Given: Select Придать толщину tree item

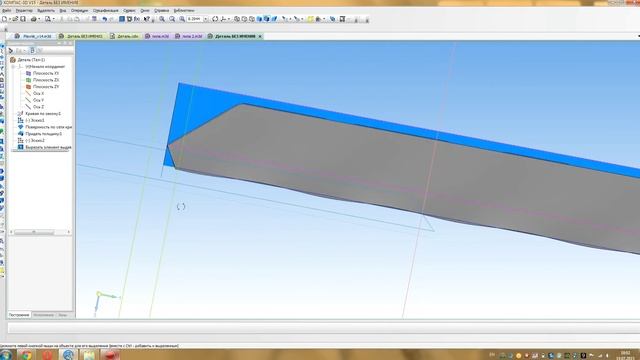Looking at the screenshot, I should coord(44,133).
